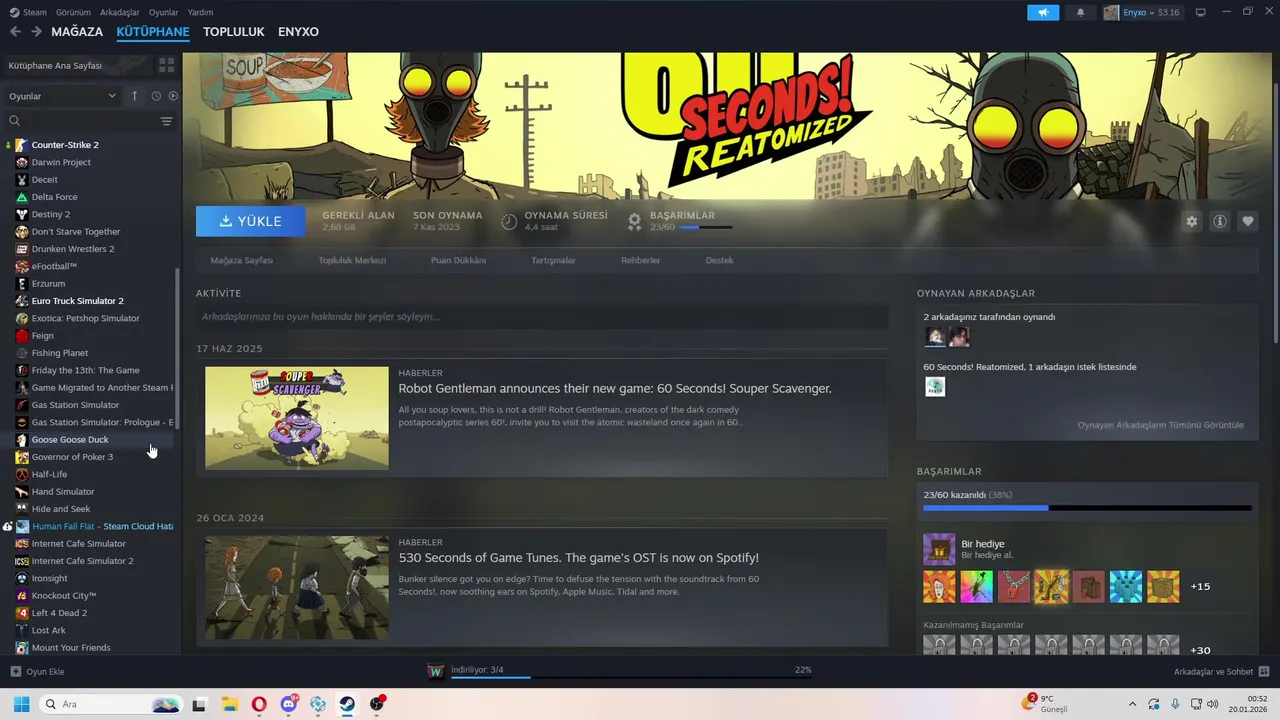Expand +30 unearned achievements
This screenshot has width=1280, height=720.
click(x=1200, y=650)
